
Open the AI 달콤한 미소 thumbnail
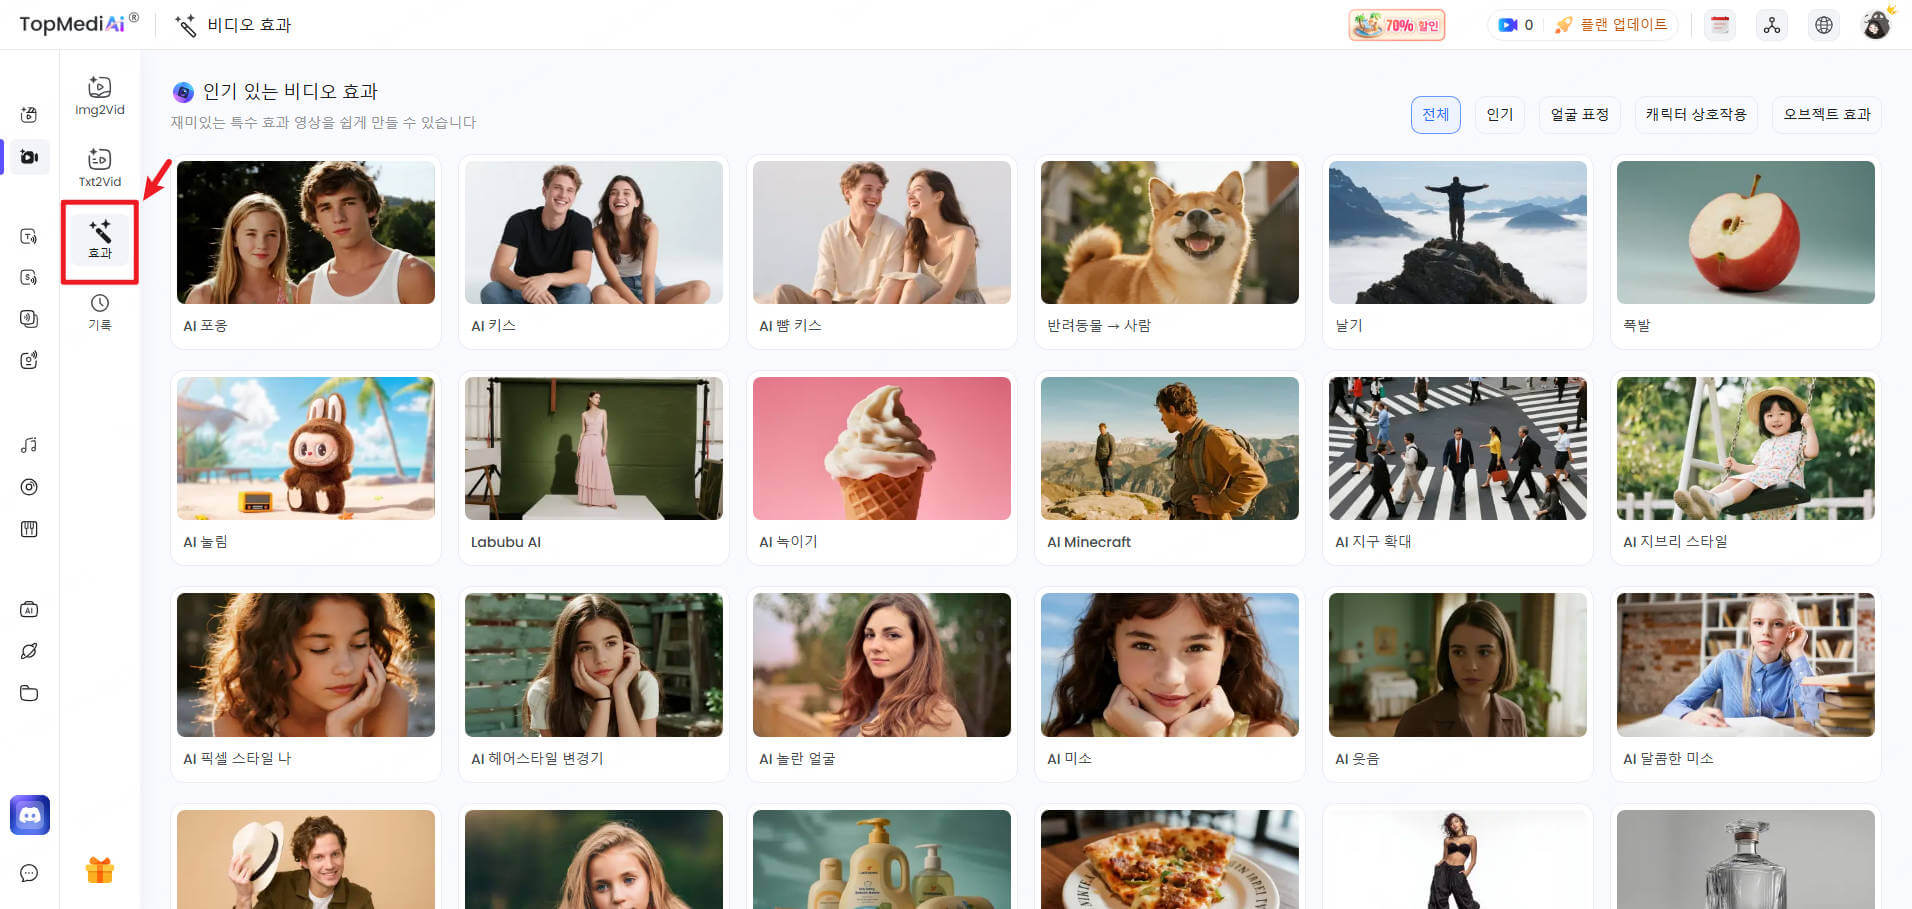click(1746, 665)
